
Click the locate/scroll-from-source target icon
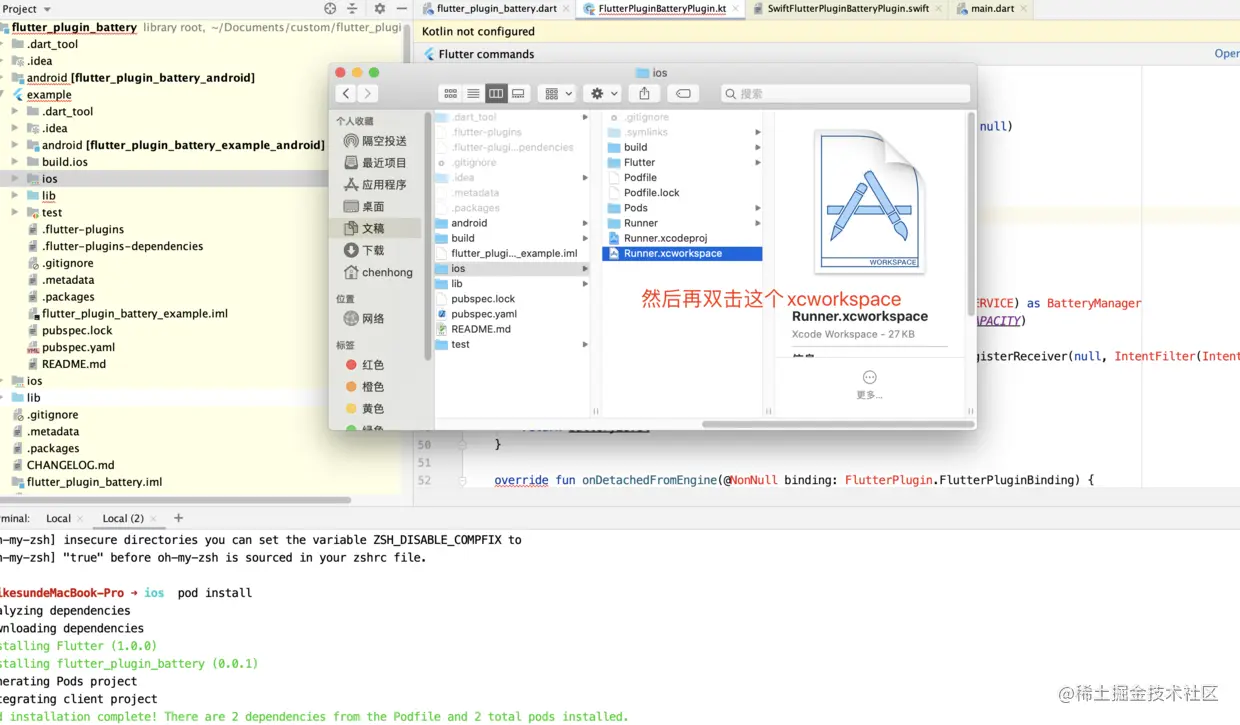pyautogui.click(x=330, y=9)
